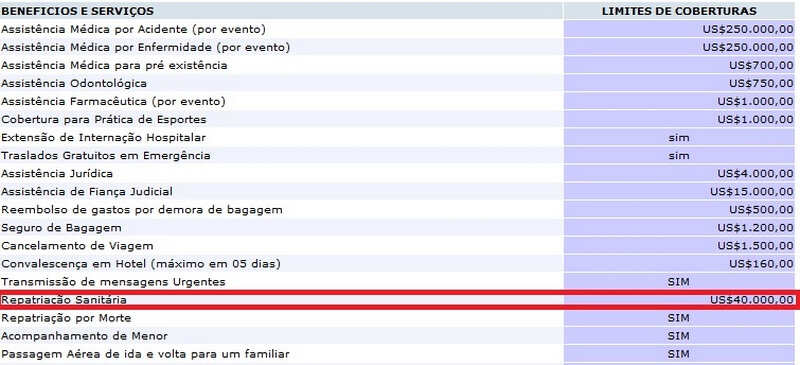Click the US$15.000,00 coverage value

(x=752, y=191)
